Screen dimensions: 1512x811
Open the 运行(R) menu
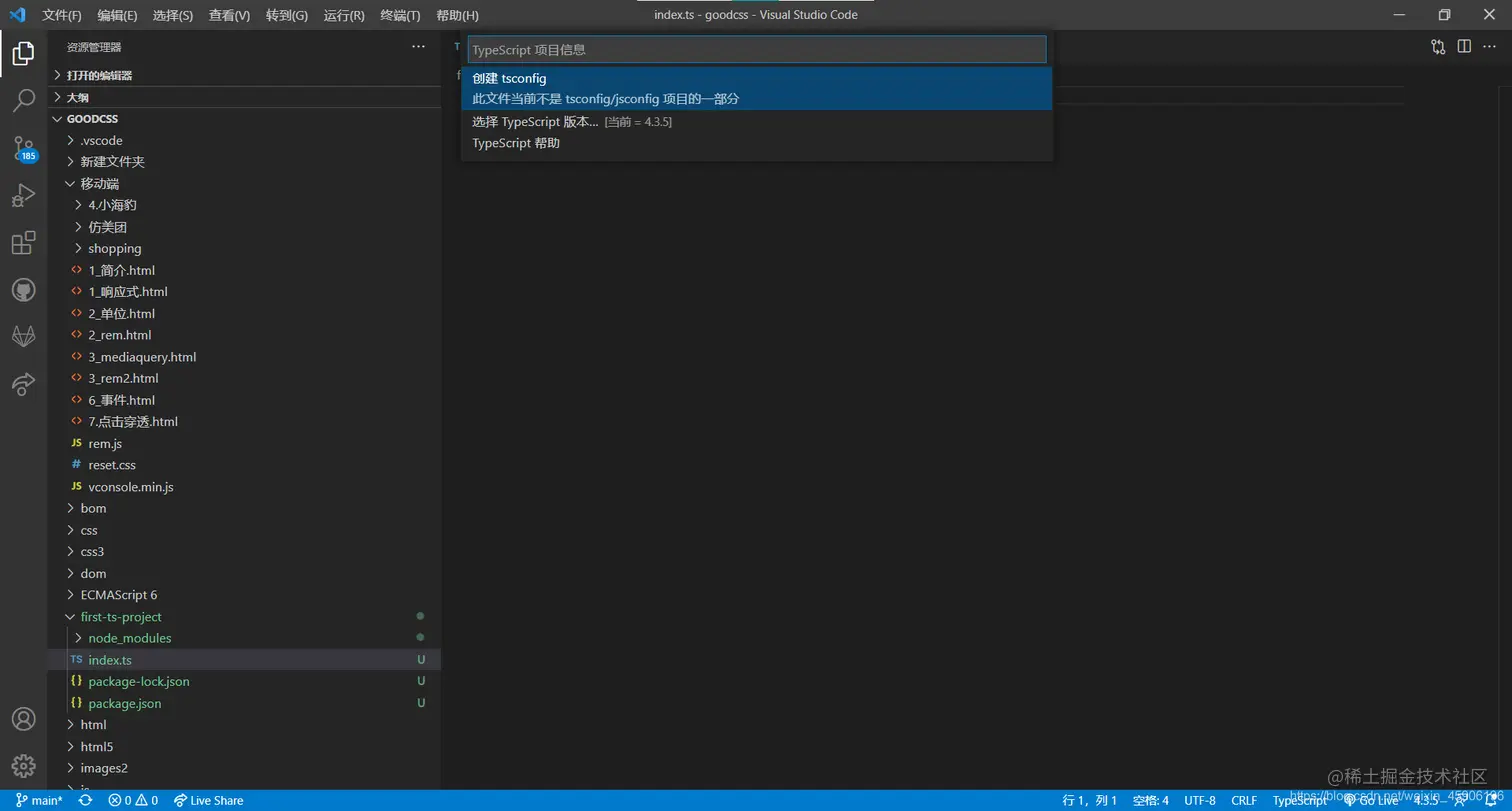(344, 15)
